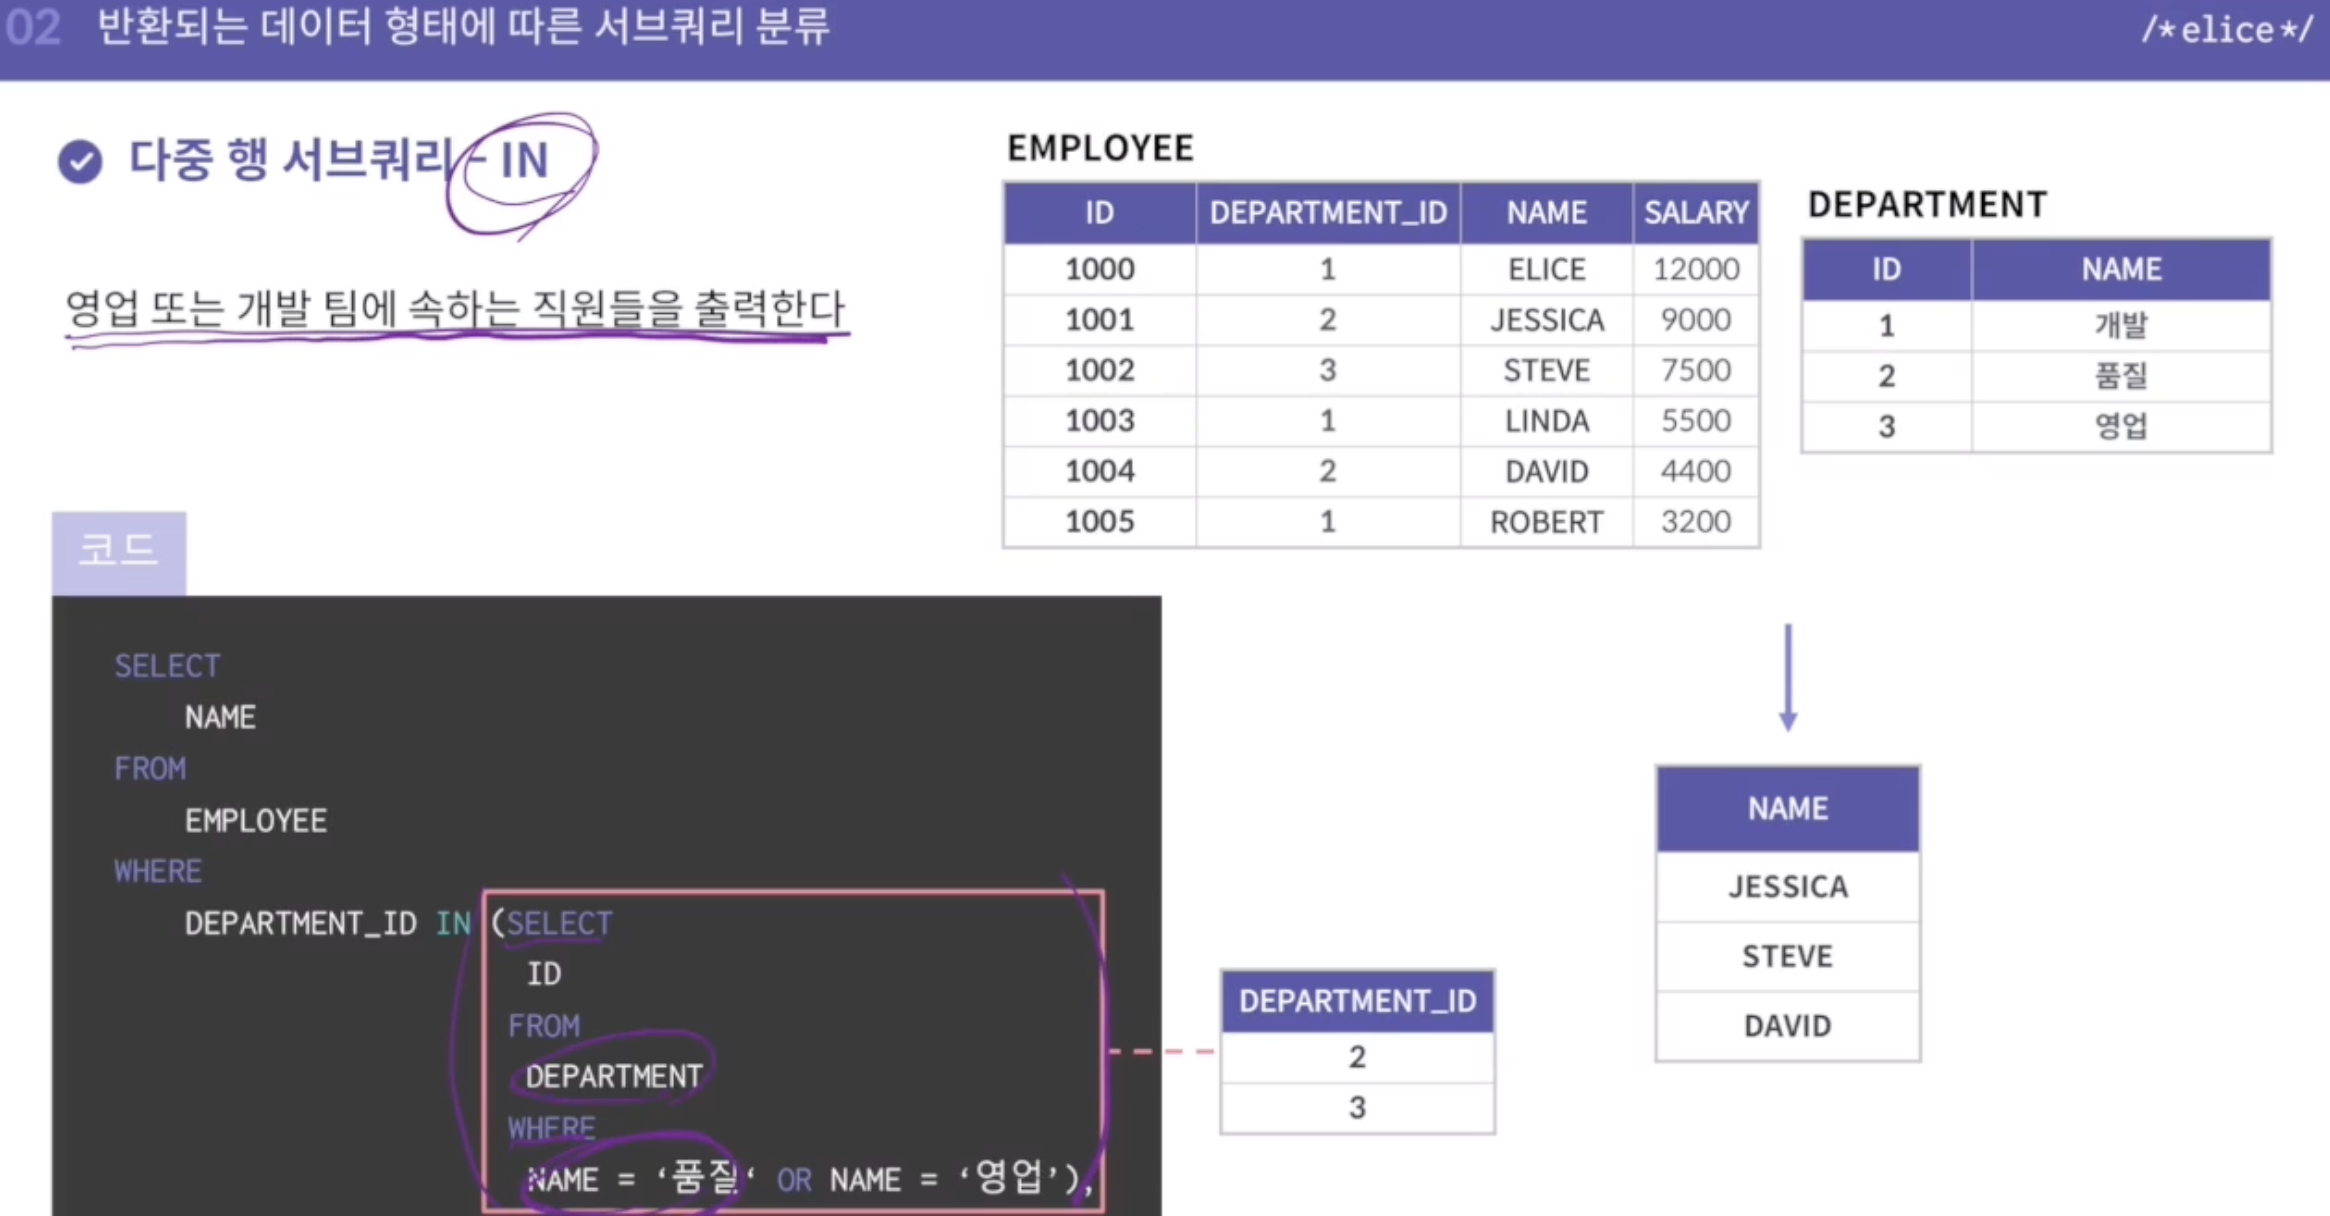Click the 1005 ID row cell
This screenshot has width=2330, height=1216.
[x=1099, y=521]
